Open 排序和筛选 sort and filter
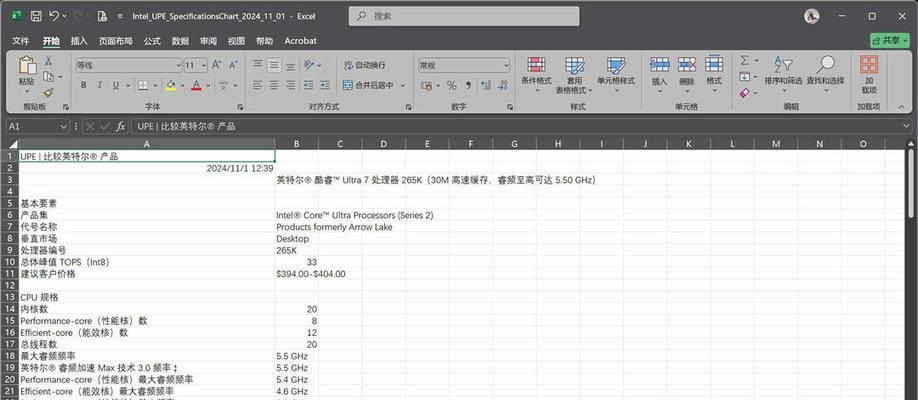This screenshot has height=400, width=918. (x=783, y=75)
